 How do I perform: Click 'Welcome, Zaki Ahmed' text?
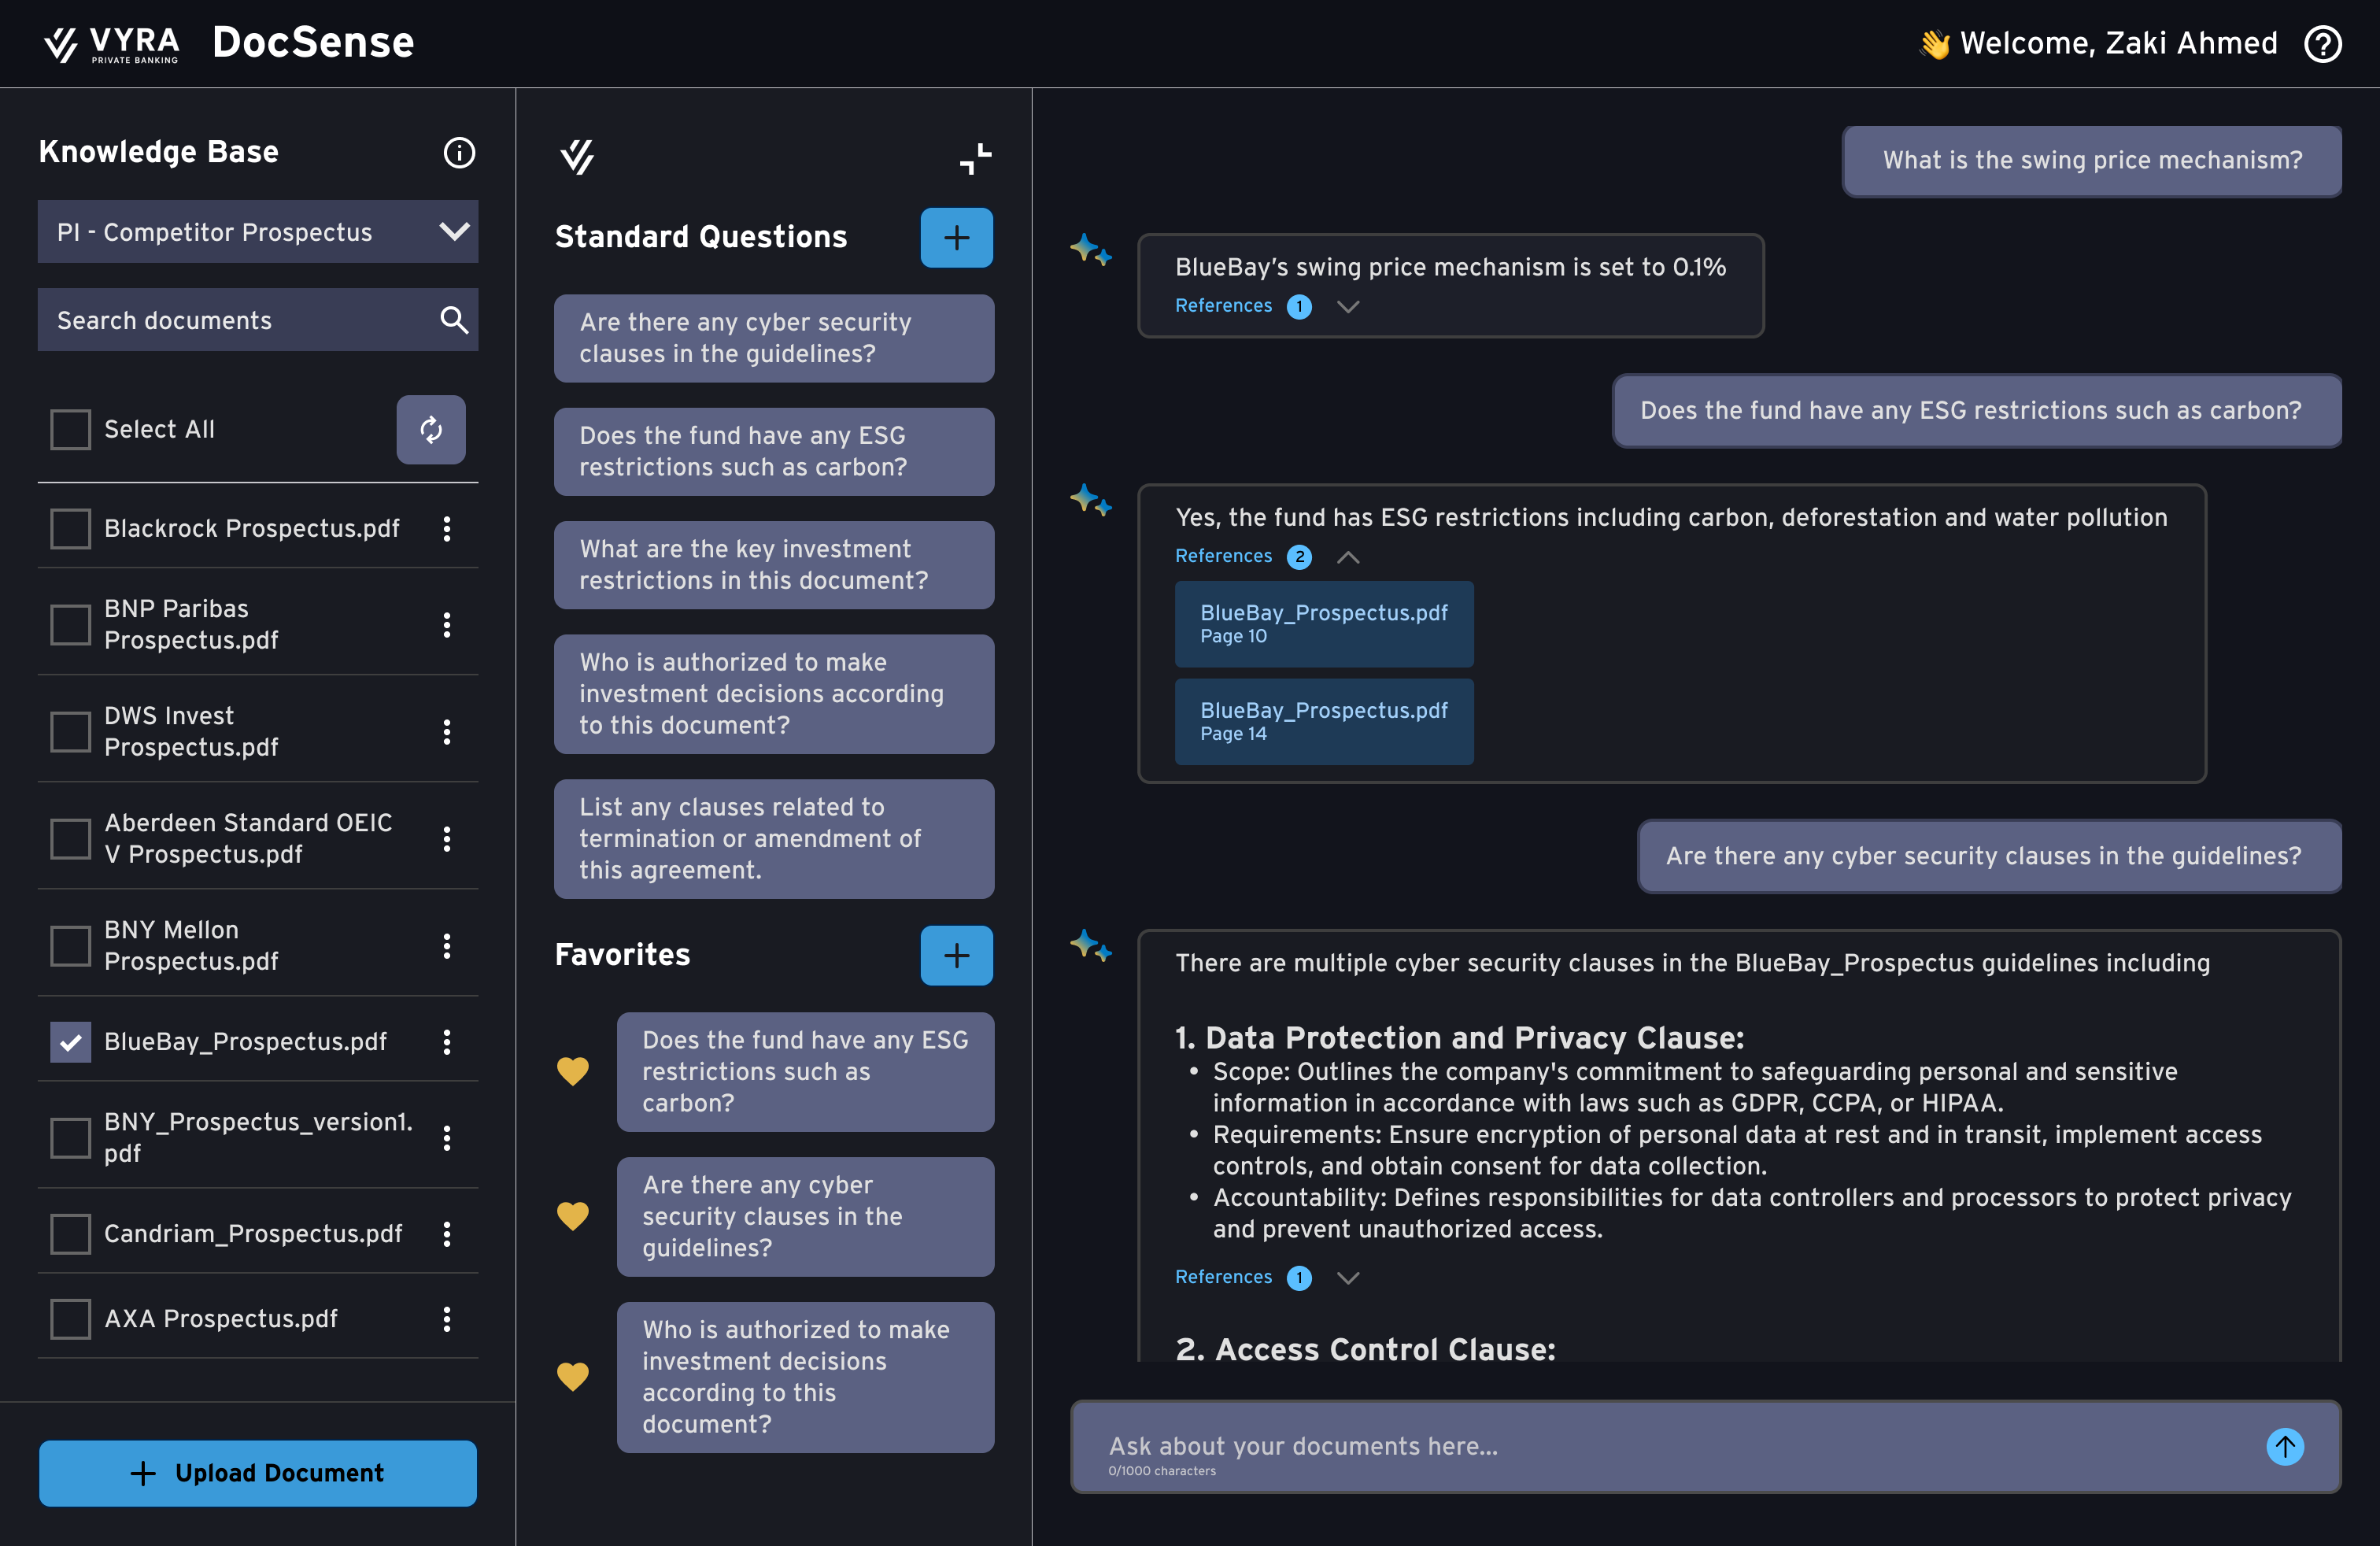pyautogui.click(x=2118, y=44)
